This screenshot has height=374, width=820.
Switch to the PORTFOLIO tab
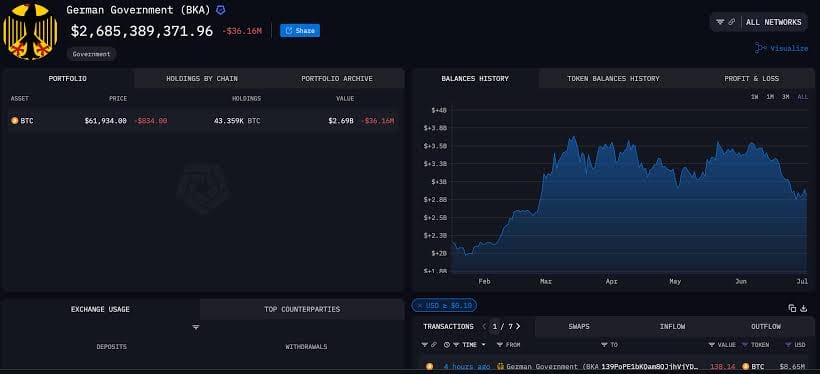pyautogui.click(x=67, y=78)
